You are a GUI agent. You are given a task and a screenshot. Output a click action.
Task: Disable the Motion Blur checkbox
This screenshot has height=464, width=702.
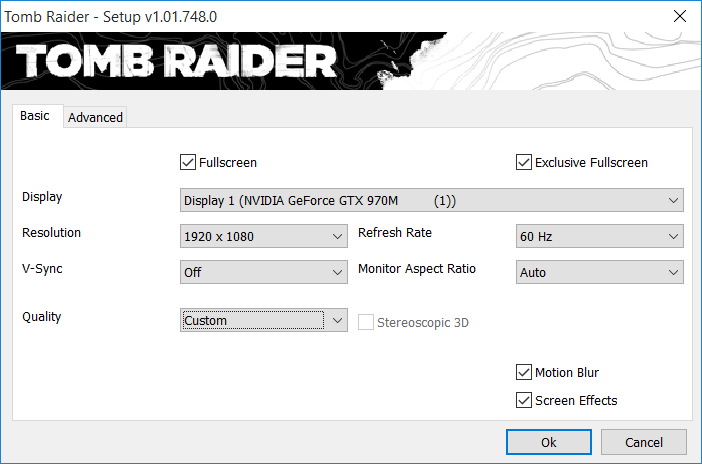(524, 372)
